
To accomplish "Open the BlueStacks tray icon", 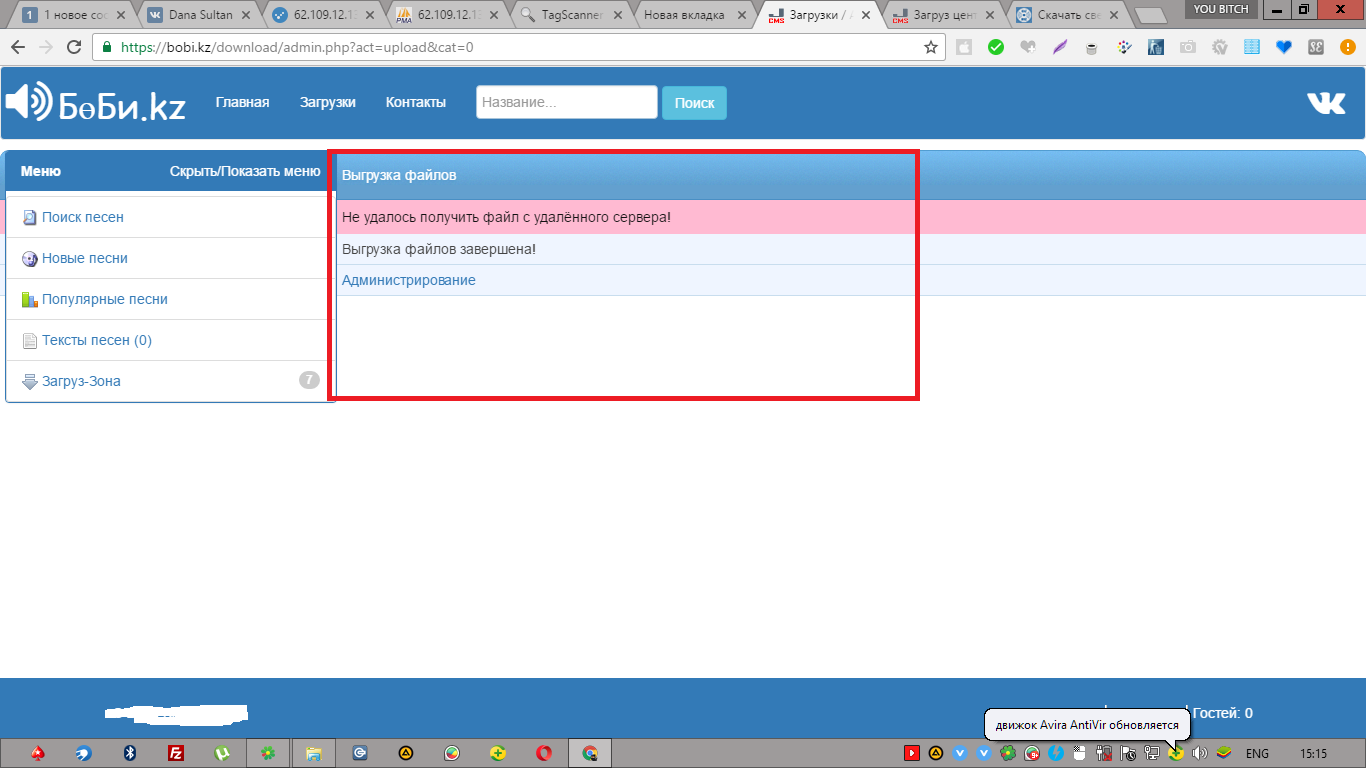I will 1224,753.
